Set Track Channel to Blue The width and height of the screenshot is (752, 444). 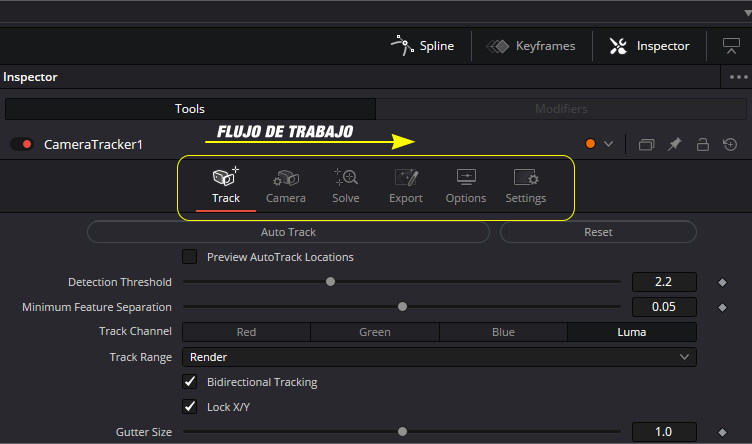pyautogui.click(x=503, y=332)
